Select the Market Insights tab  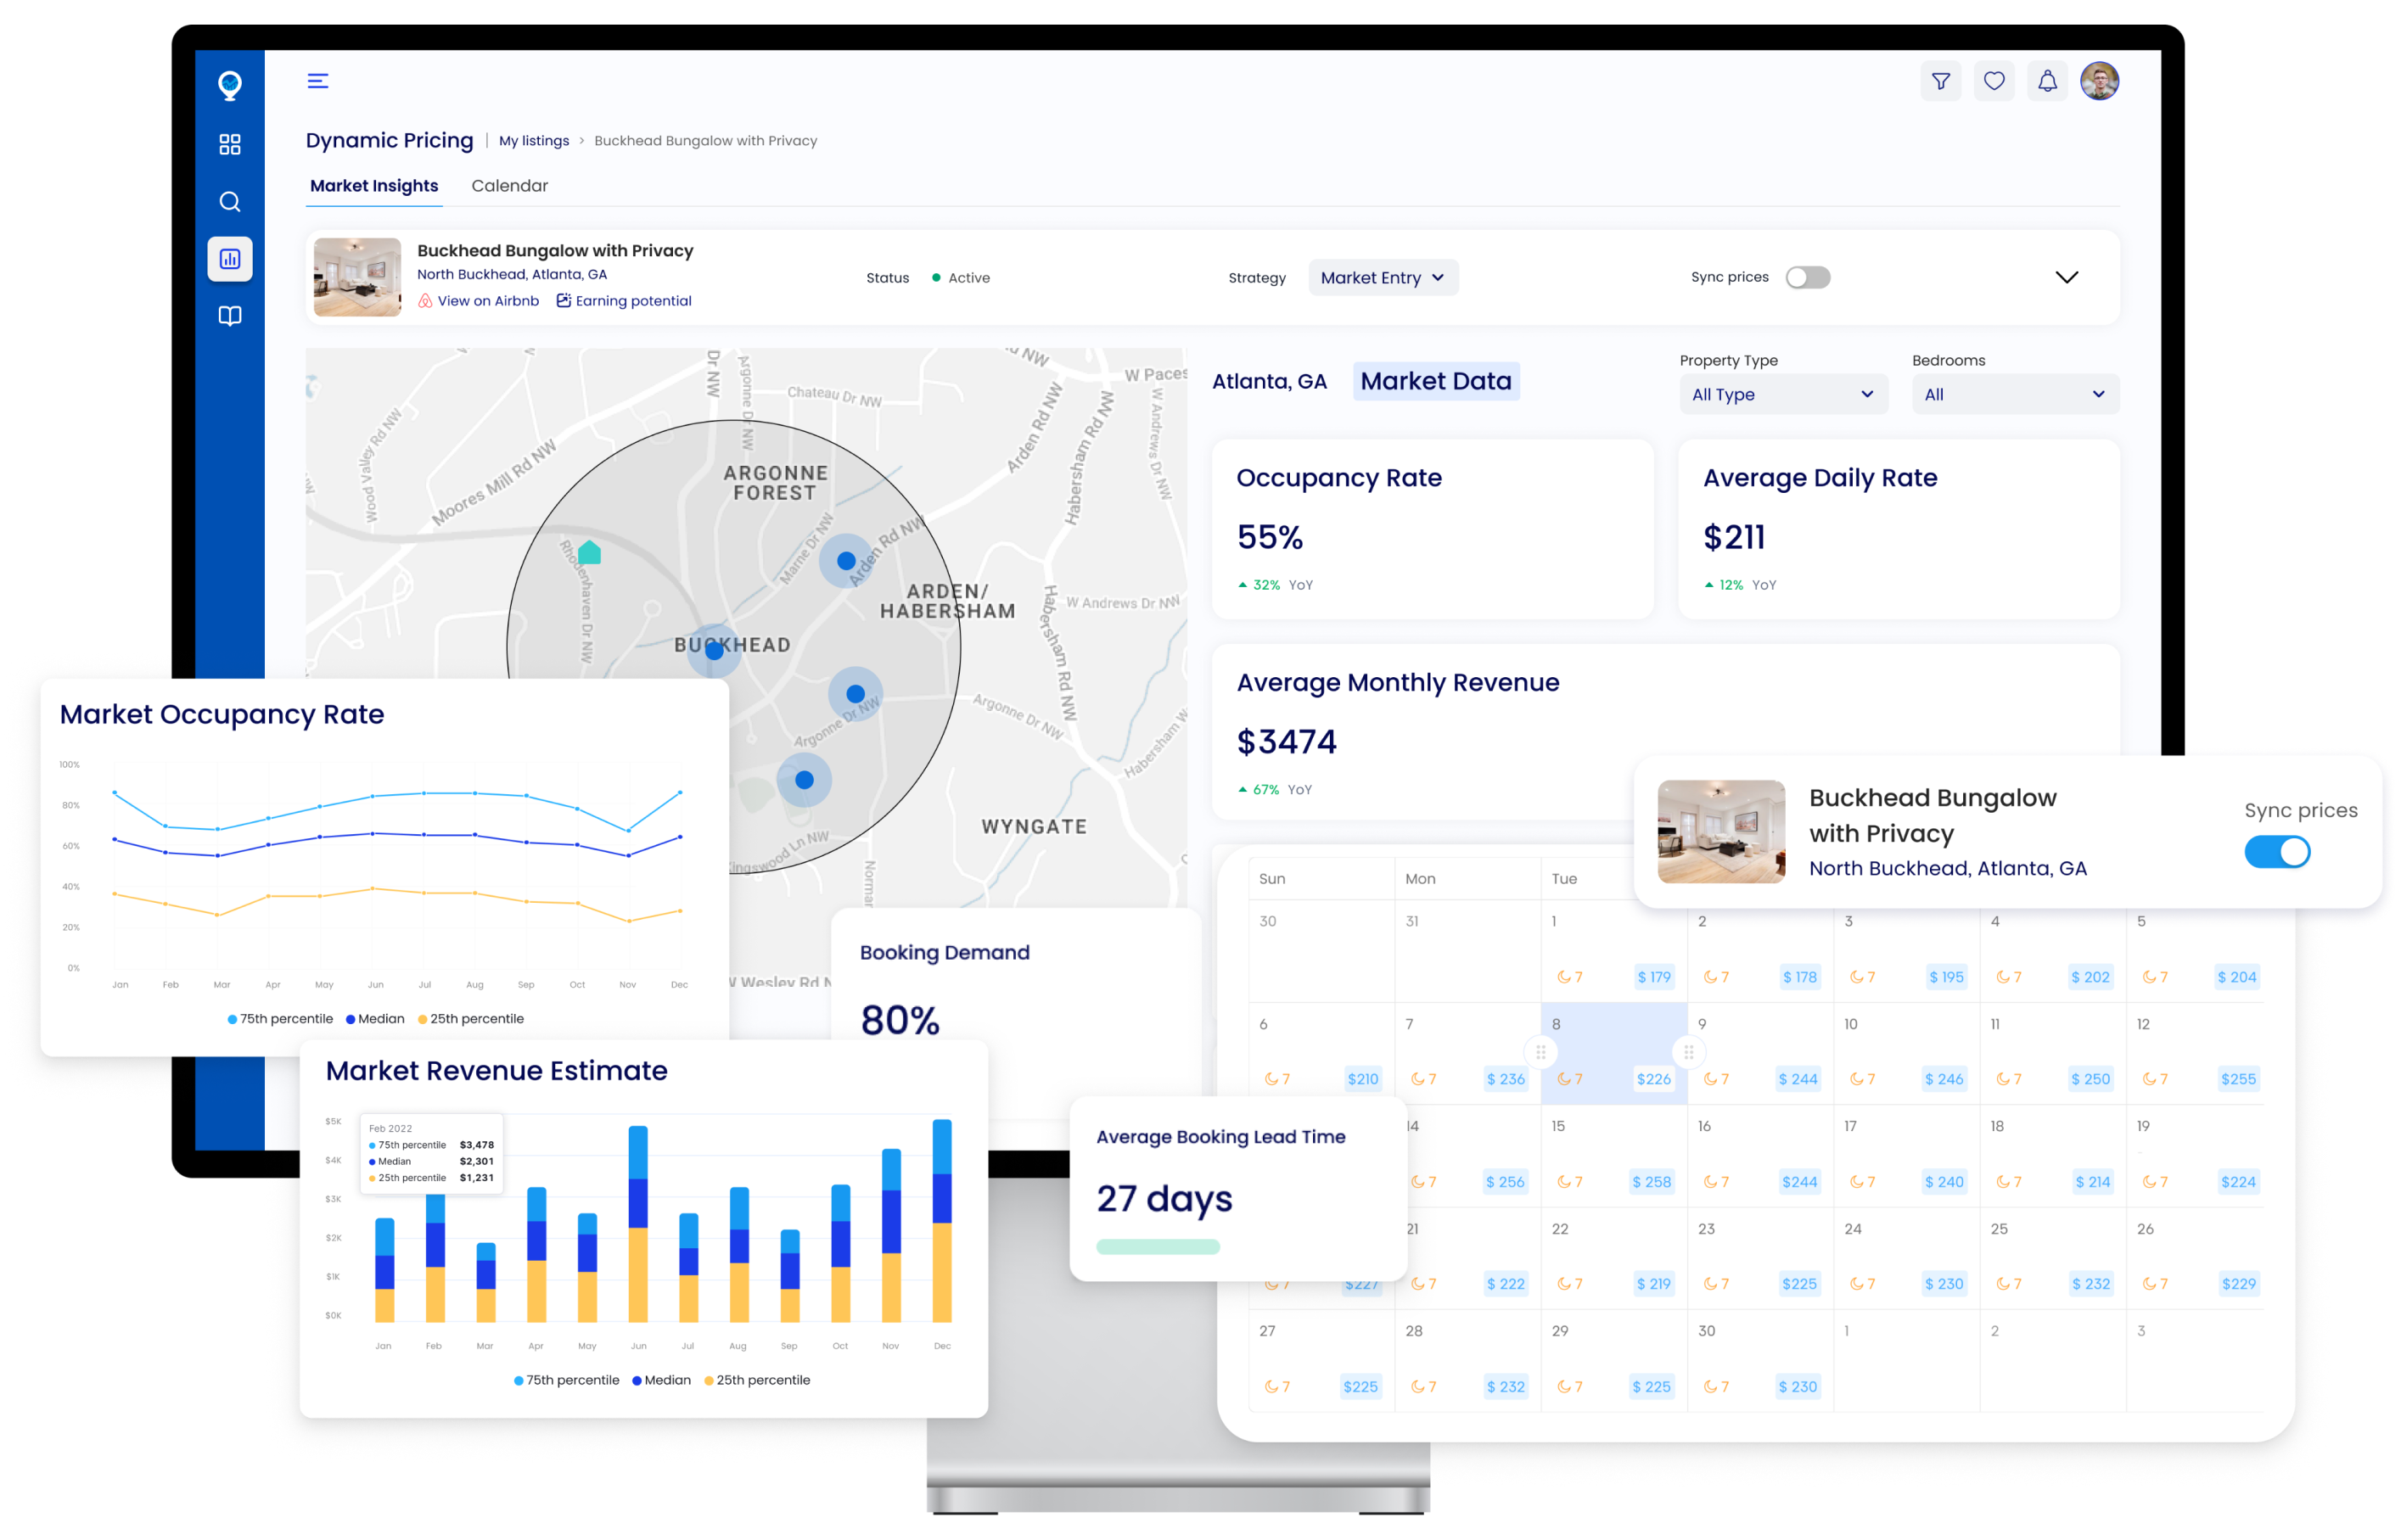[x=374, y=186]
